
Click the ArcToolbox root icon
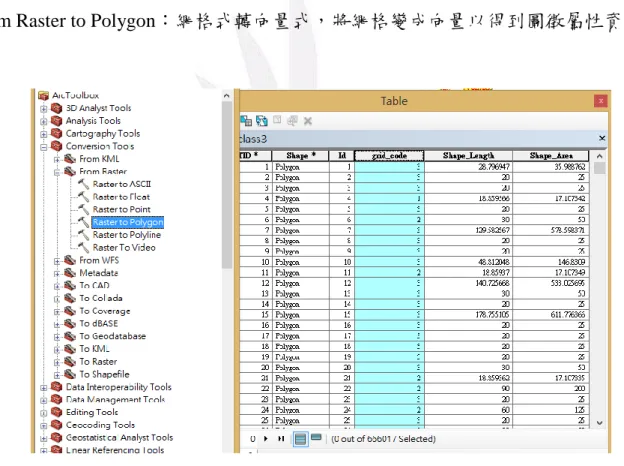[43, 96]
